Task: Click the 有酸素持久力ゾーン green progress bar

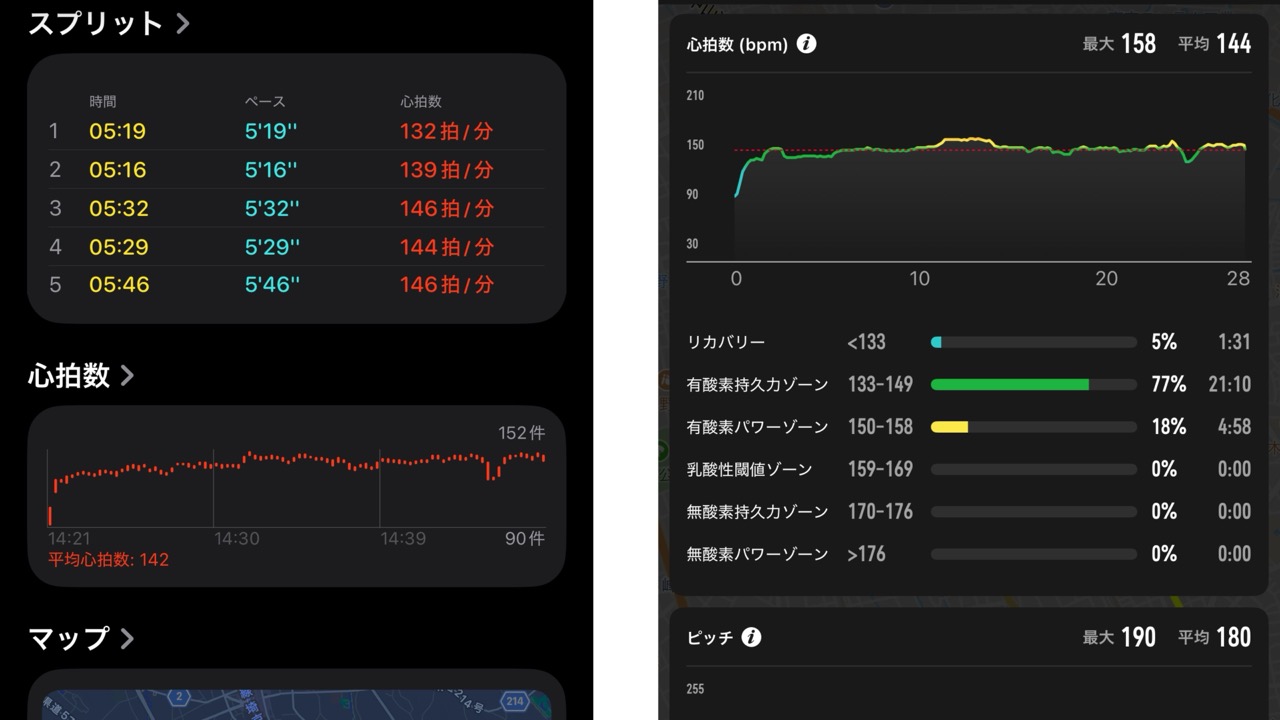Action: tap(1009, 384)
